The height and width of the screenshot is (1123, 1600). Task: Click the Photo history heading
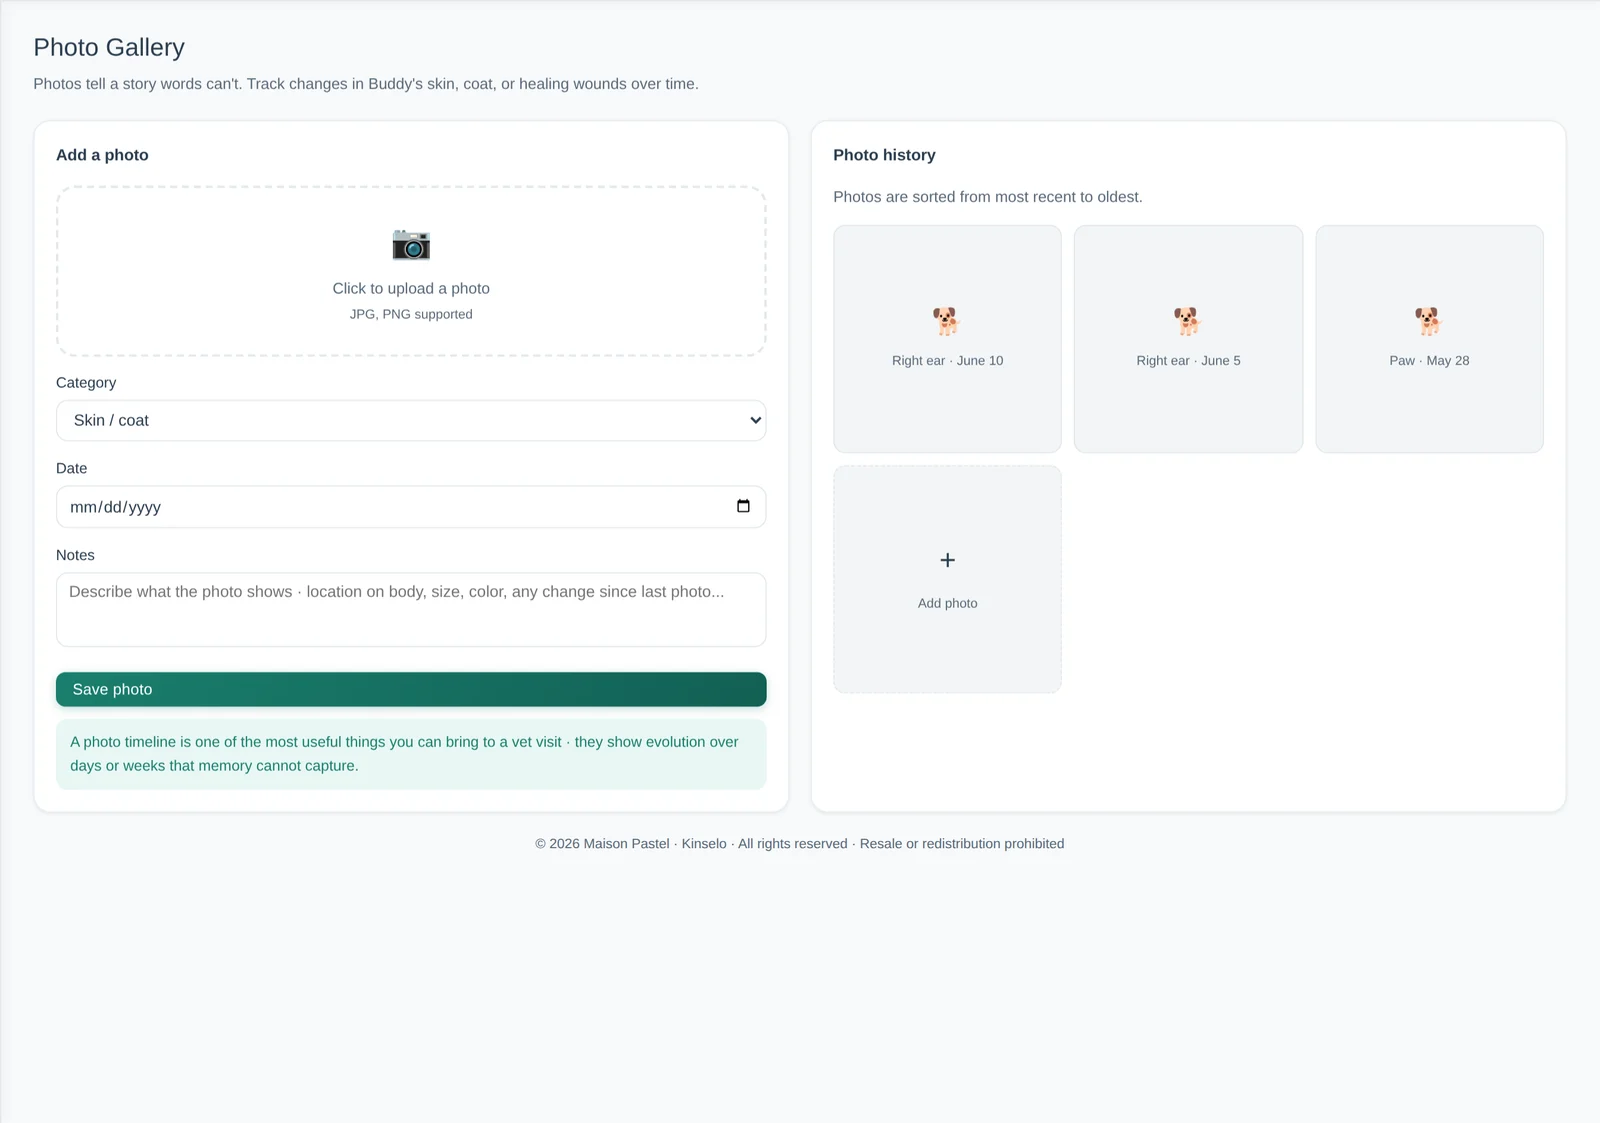pos(884,155)
